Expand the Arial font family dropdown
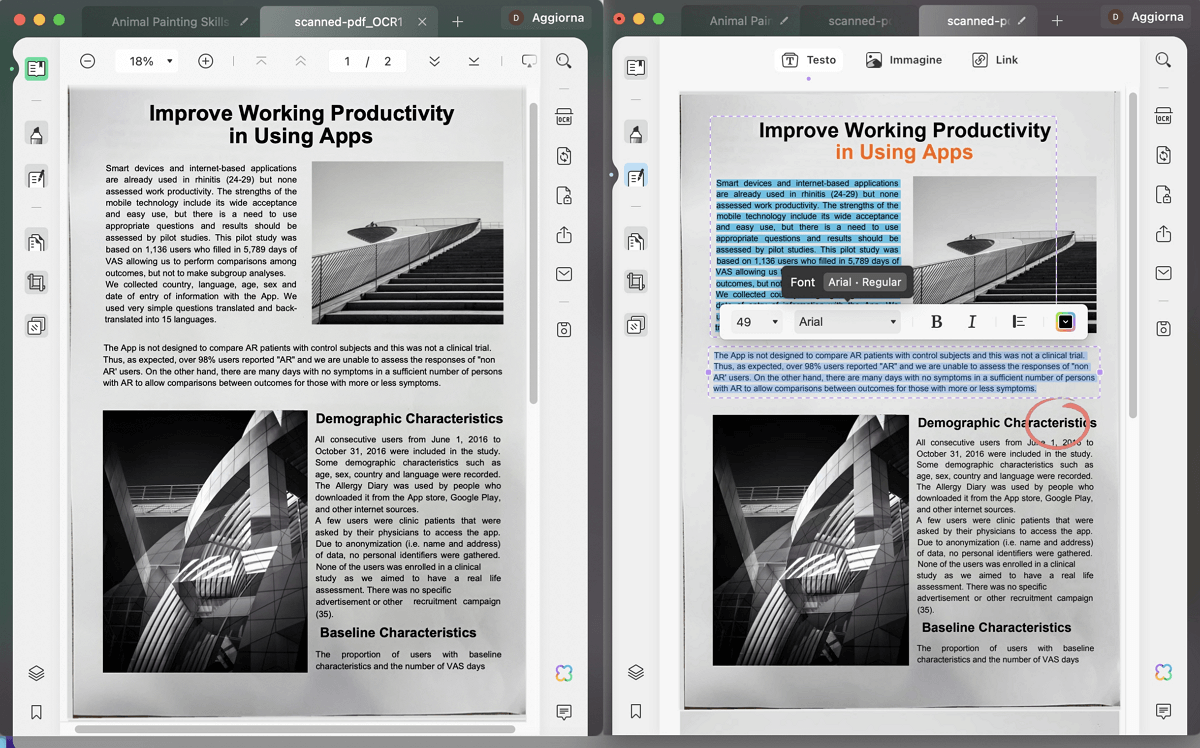This screenshot has height=748, width=1200. click(x=848, y=322)
